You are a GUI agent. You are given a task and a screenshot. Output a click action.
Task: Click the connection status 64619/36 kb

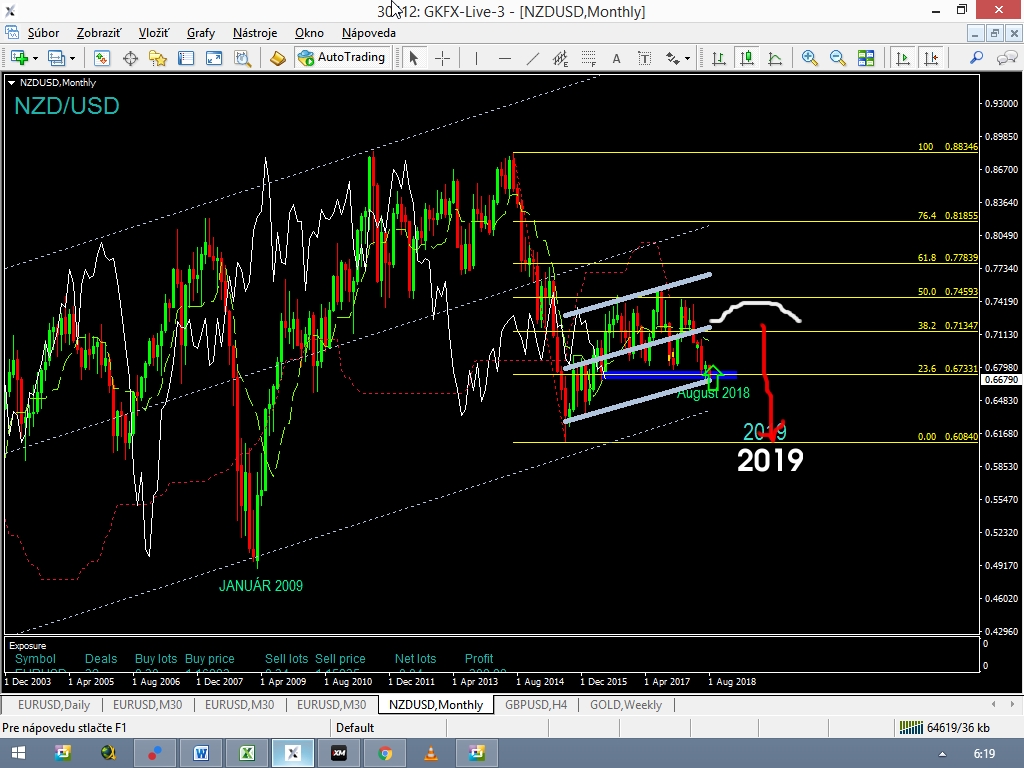click(x=944, y=727)
